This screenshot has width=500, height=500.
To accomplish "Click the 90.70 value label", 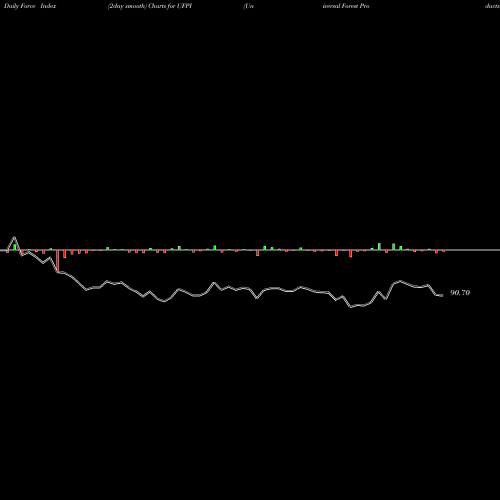I will click(460, 293).
